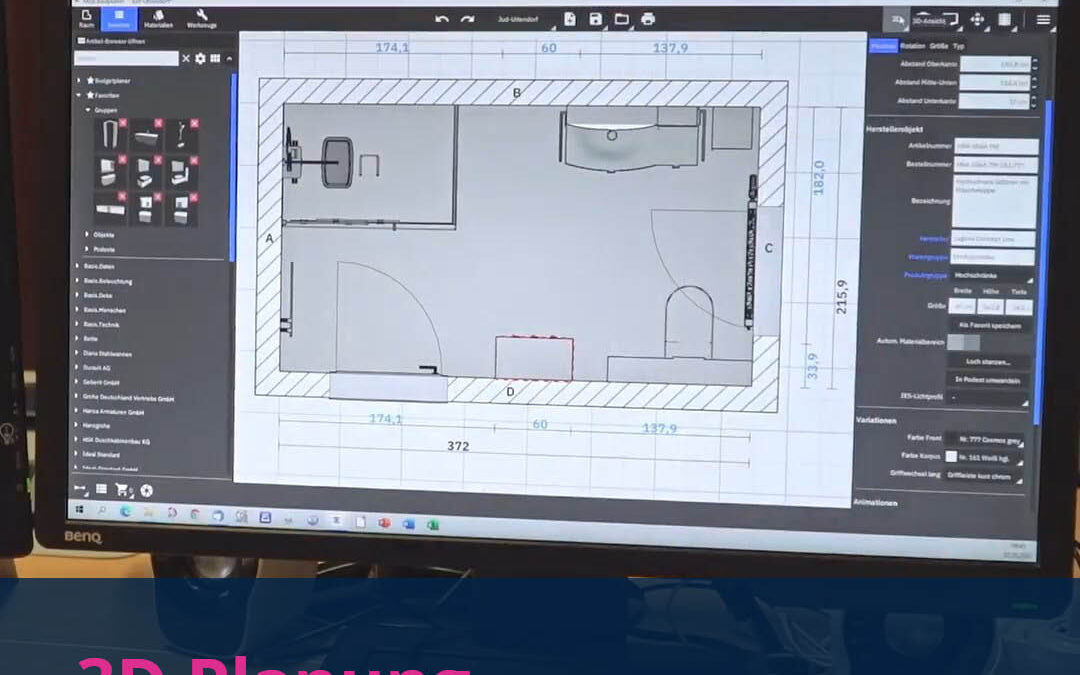This screenshot has height=675, width=1080.
Task: Open the Werkzeuge tab
Action: 202,19
